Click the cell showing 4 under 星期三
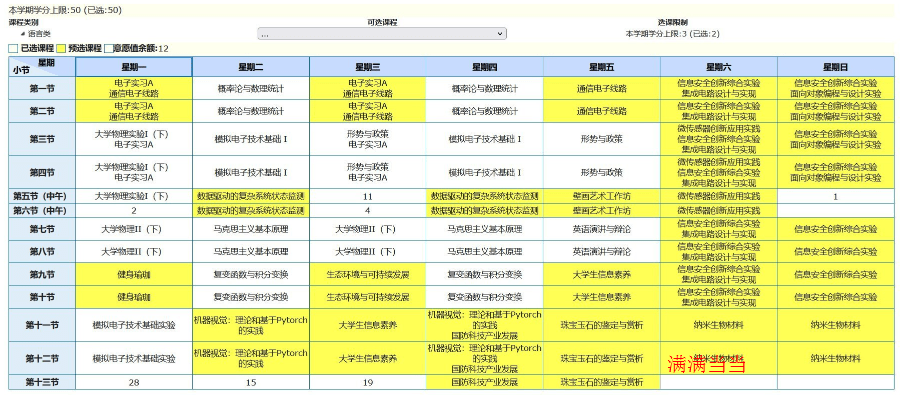Viewport: 900px width, 395px height. [368, 211]
